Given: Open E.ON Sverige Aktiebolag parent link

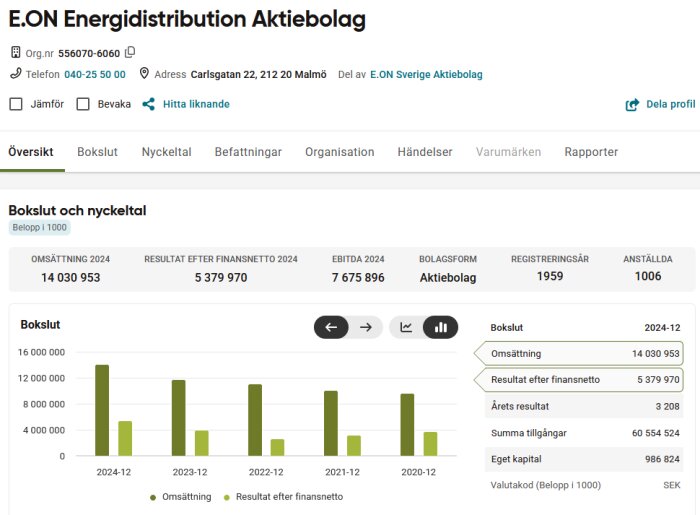Looking at the screenshot, I should pyautogui.click(x=426, y=74).
